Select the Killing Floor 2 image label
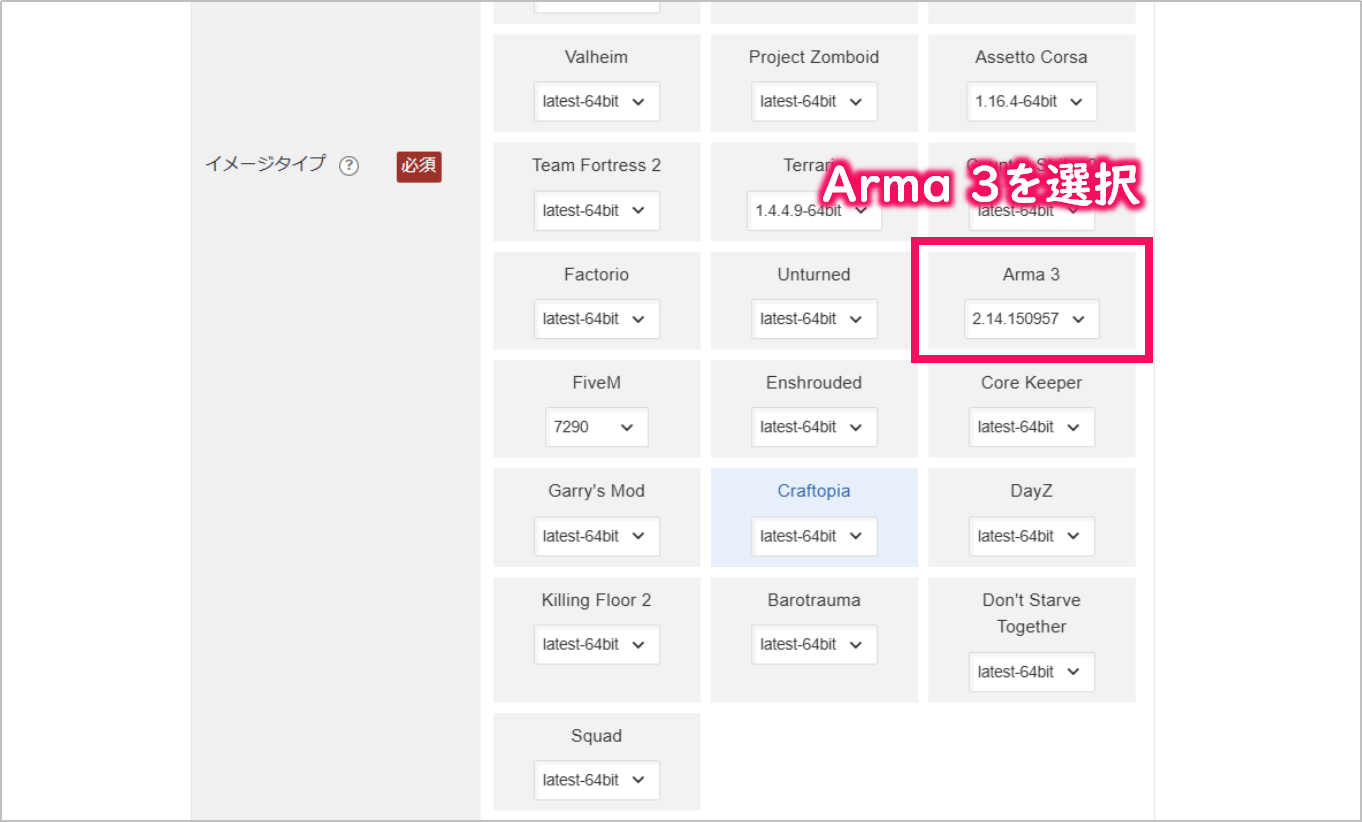The height and width of the screenshot is (822, 1362). click(596, 600)
